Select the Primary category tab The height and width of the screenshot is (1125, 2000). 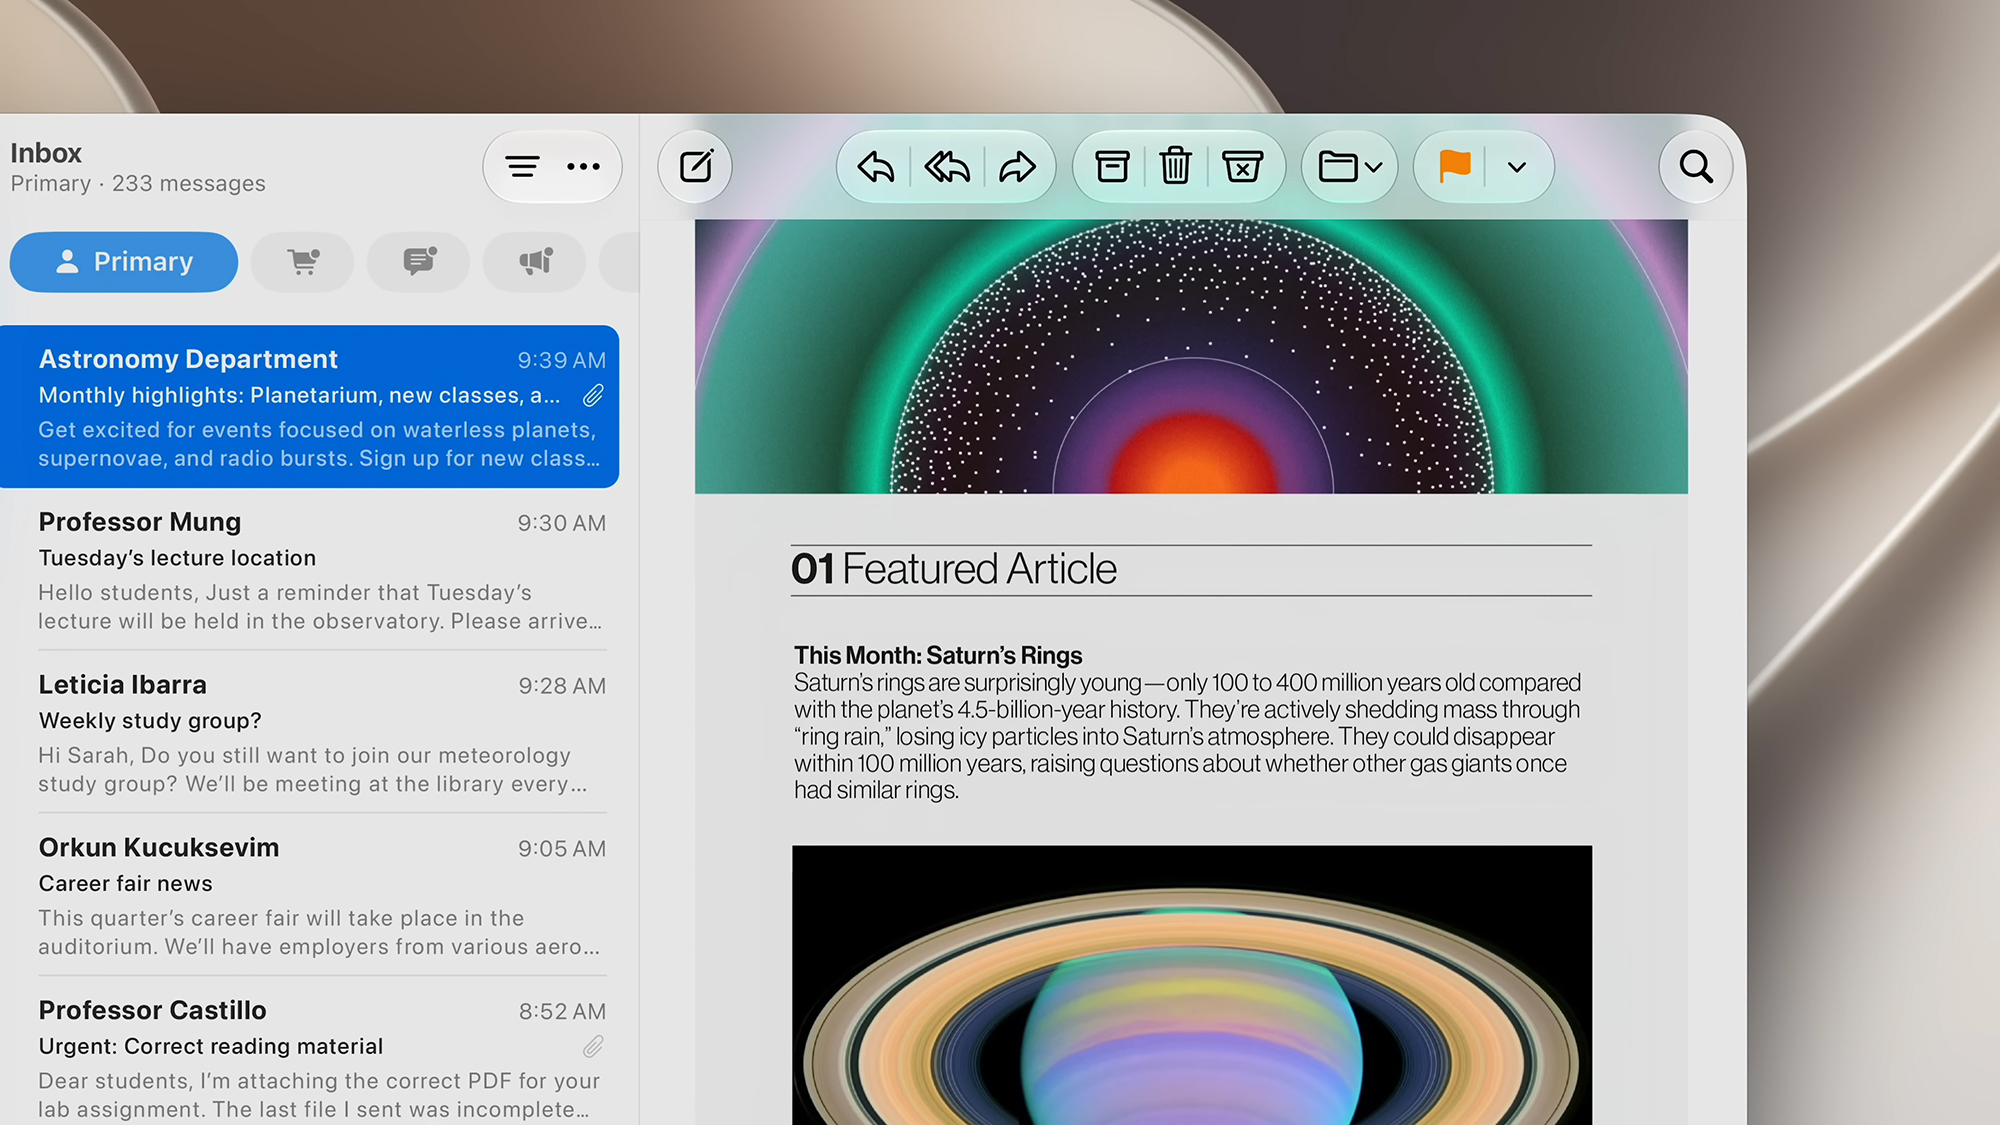coord(124,262)
